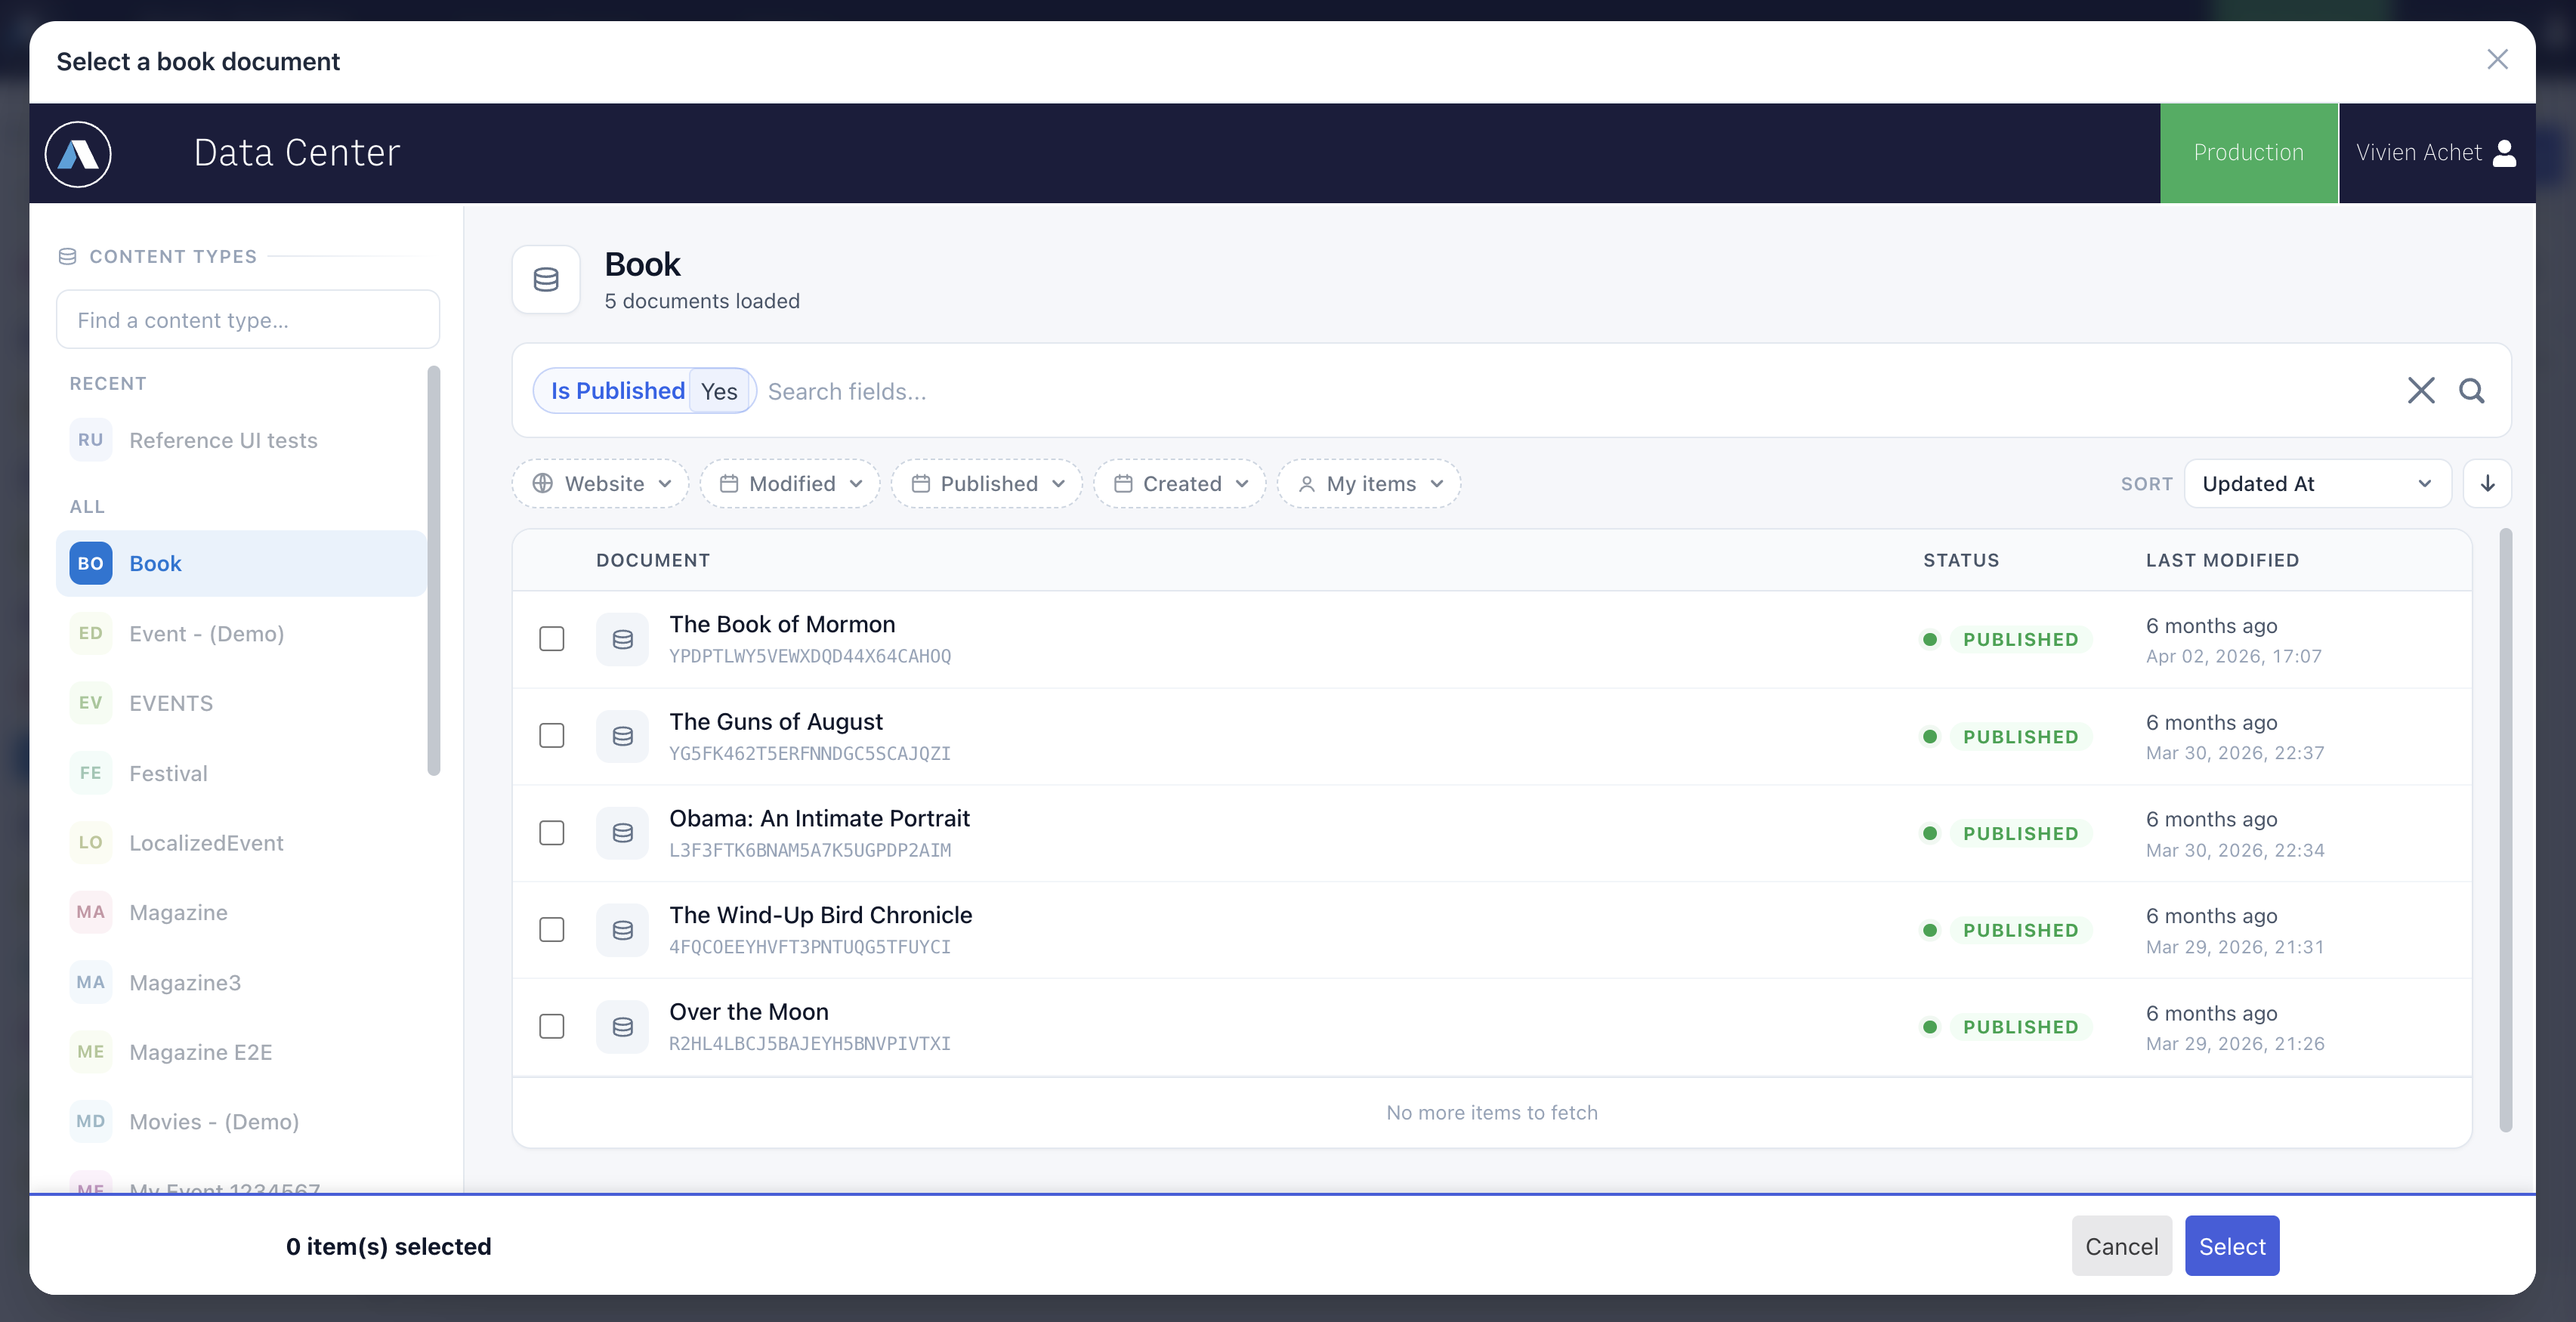2576x1322 pixels.
Task: Open the Modified date filter dropdown
Action: click(790, 484)
